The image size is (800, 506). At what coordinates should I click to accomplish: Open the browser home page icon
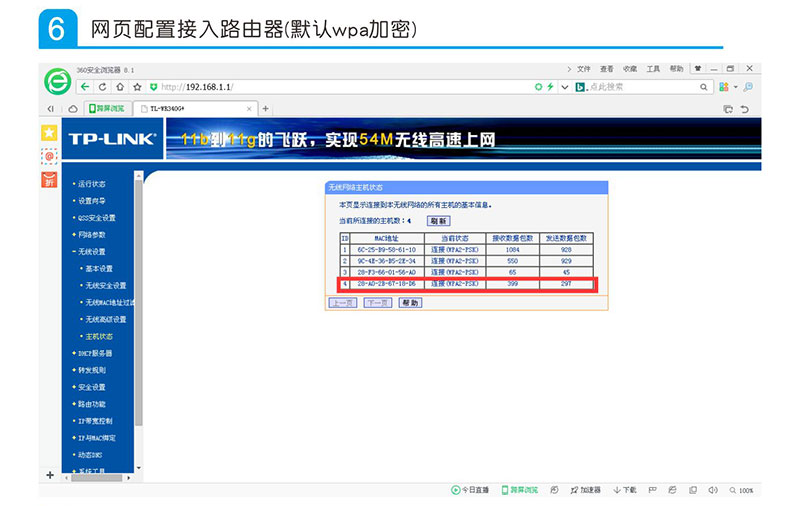pos(120,87)
